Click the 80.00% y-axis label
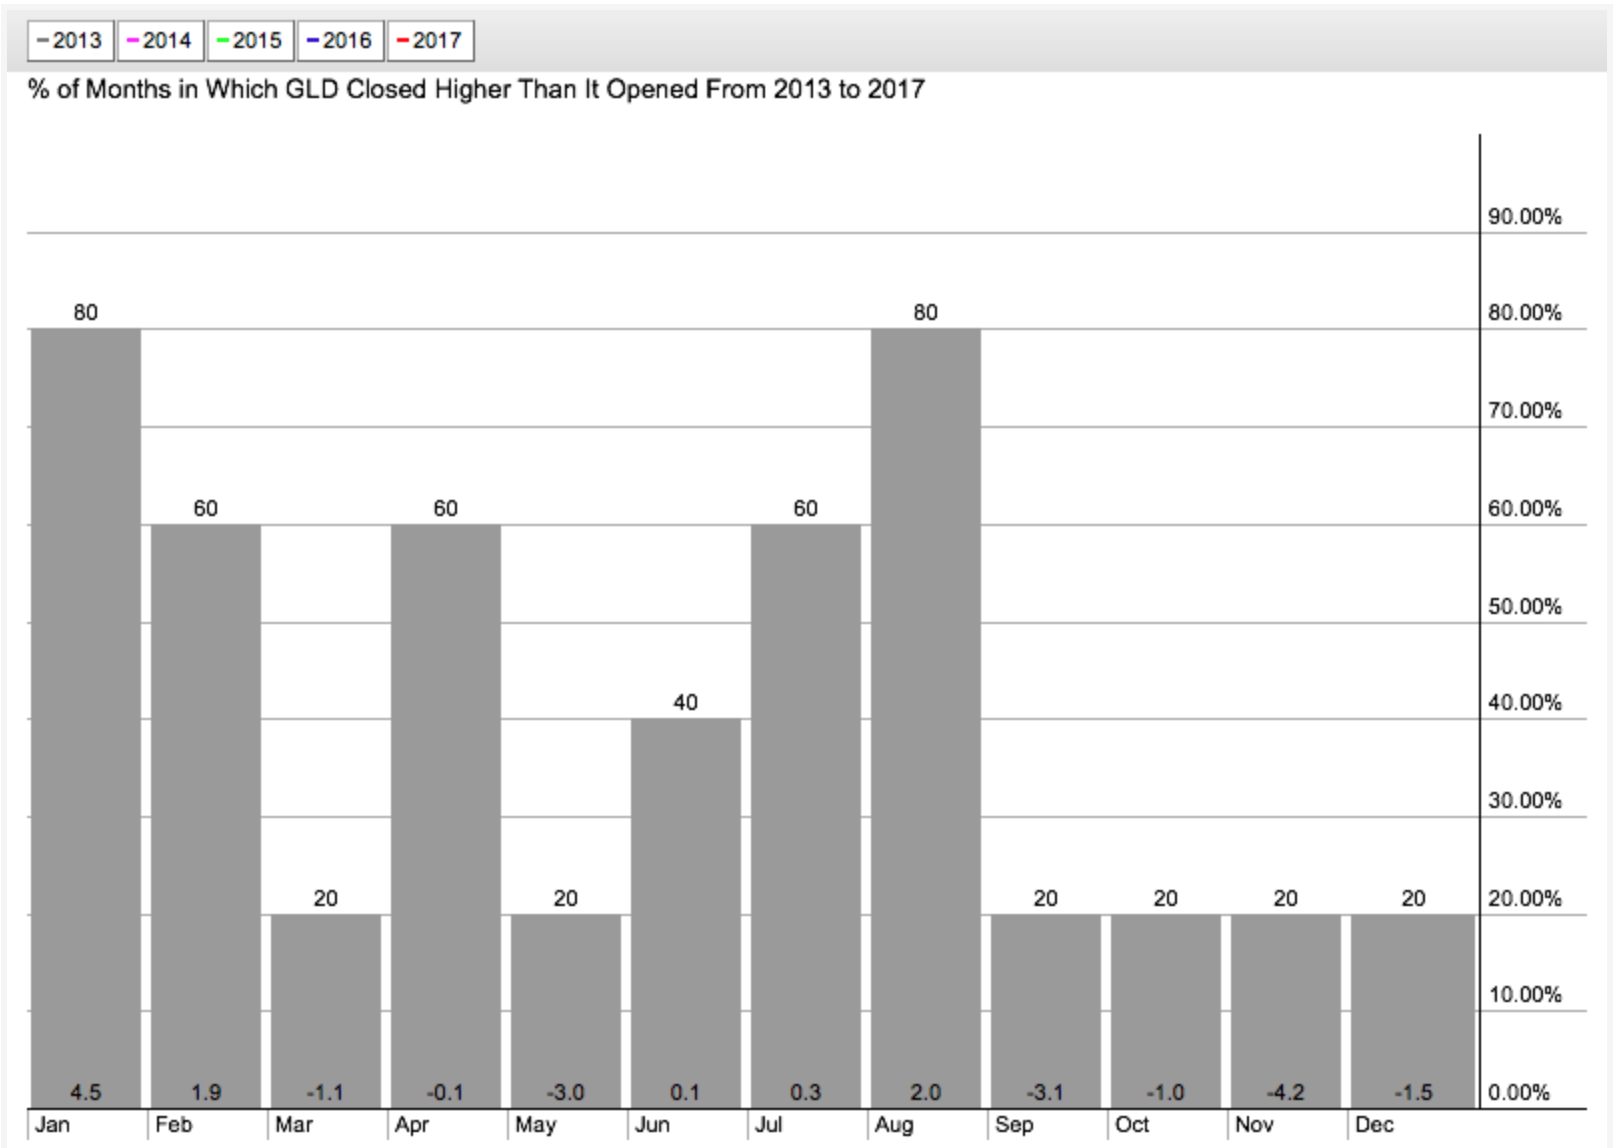This screenshot has height=1148, width=1618. 1525,313
